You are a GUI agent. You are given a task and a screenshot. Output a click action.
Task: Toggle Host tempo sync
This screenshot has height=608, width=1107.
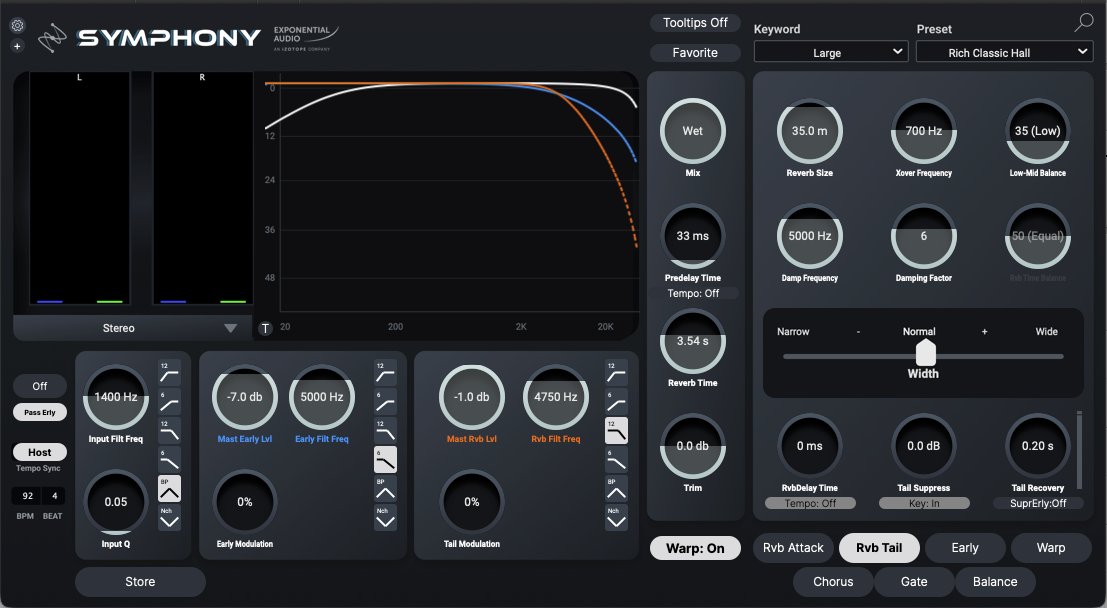(40, 452)
